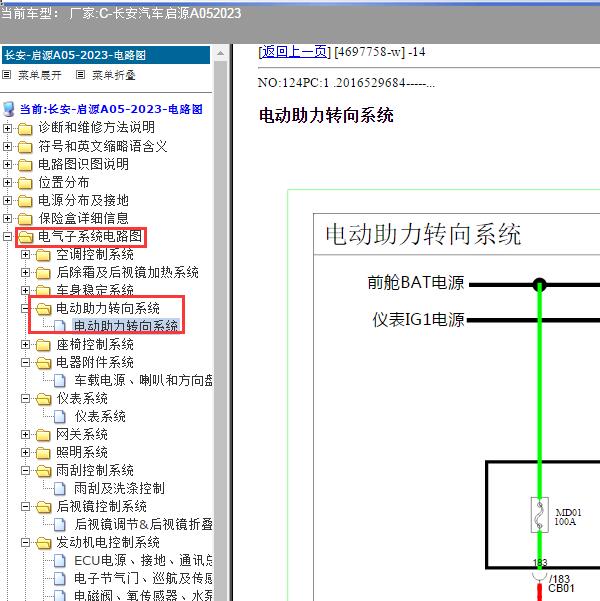Click the document icon for 电子节气门、巡航
The width and height of the screenshot is (600, 601).
click(59, 579)
